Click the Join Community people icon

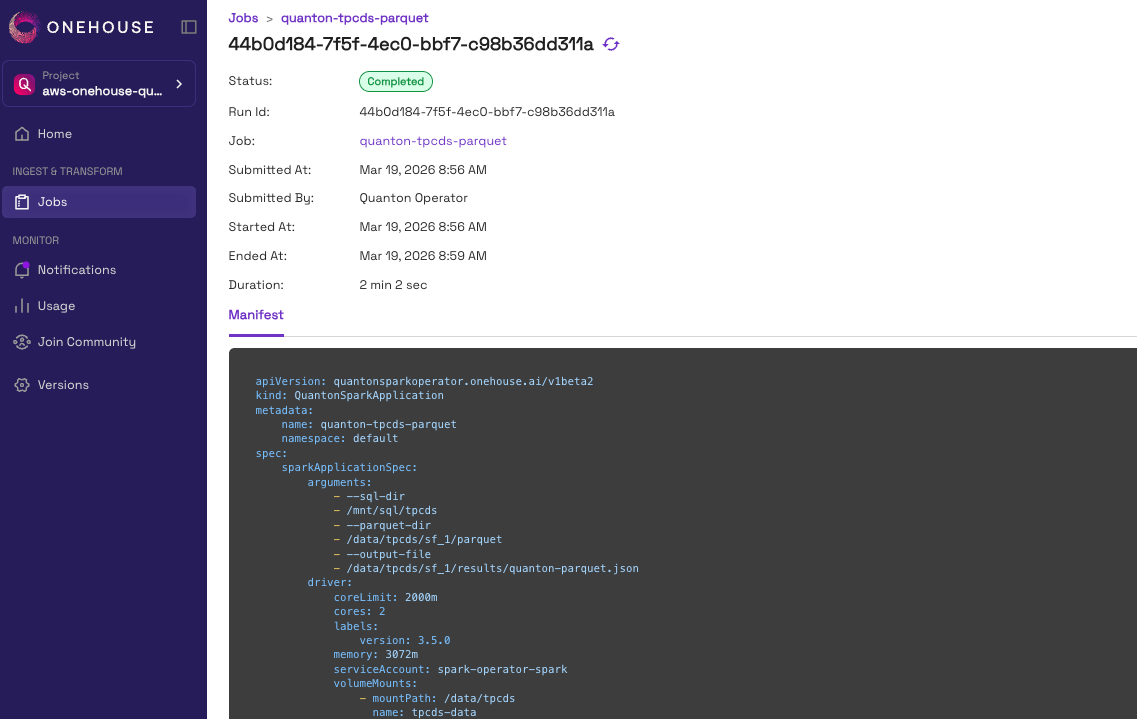pos(22,342)
